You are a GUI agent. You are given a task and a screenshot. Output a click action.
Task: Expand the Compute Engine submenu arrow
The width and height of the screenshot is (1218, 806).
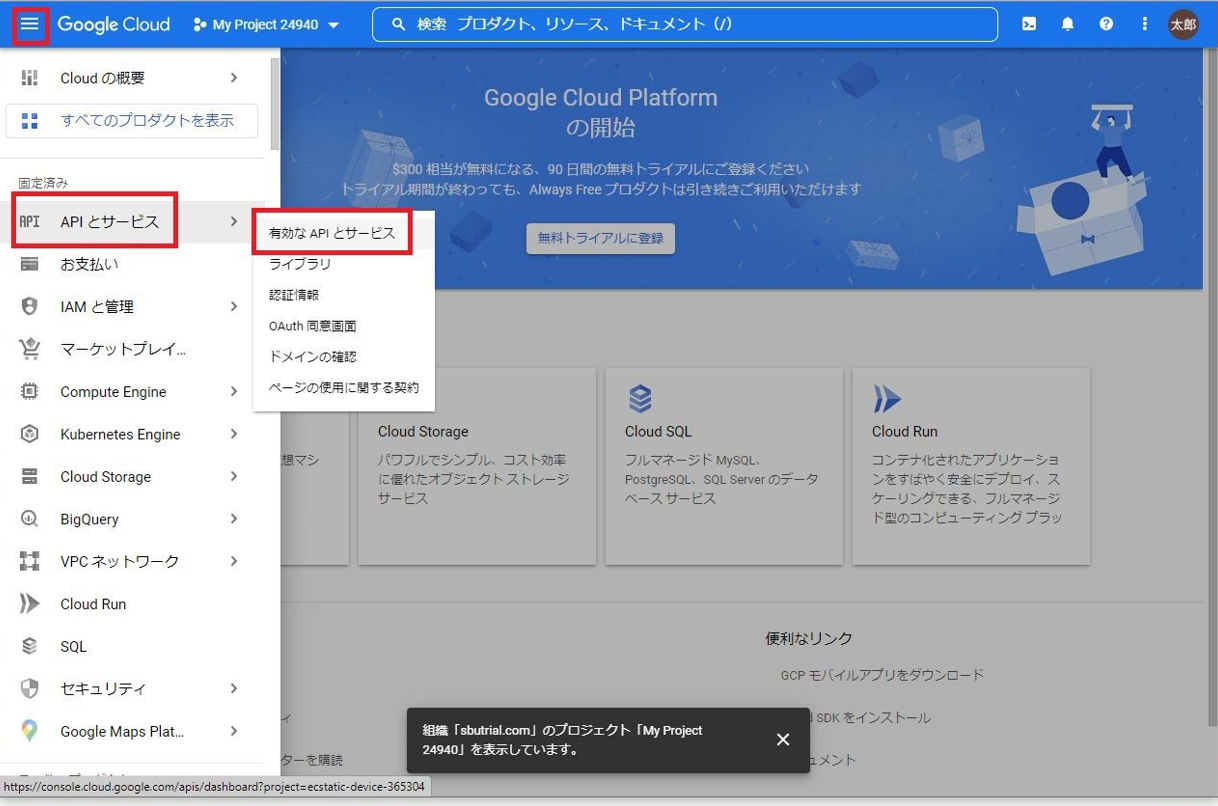234,392
